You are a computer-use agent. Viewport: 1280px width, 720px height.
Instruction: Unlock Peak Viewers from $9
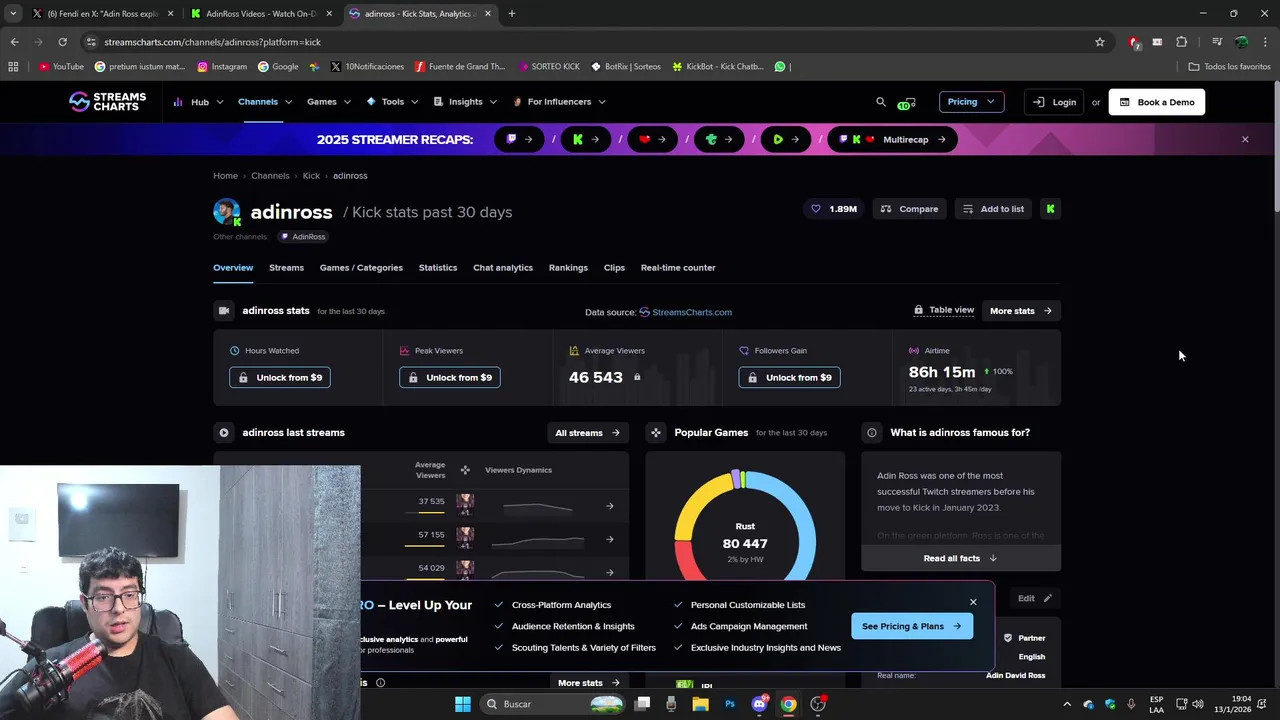tap(450, 377)
